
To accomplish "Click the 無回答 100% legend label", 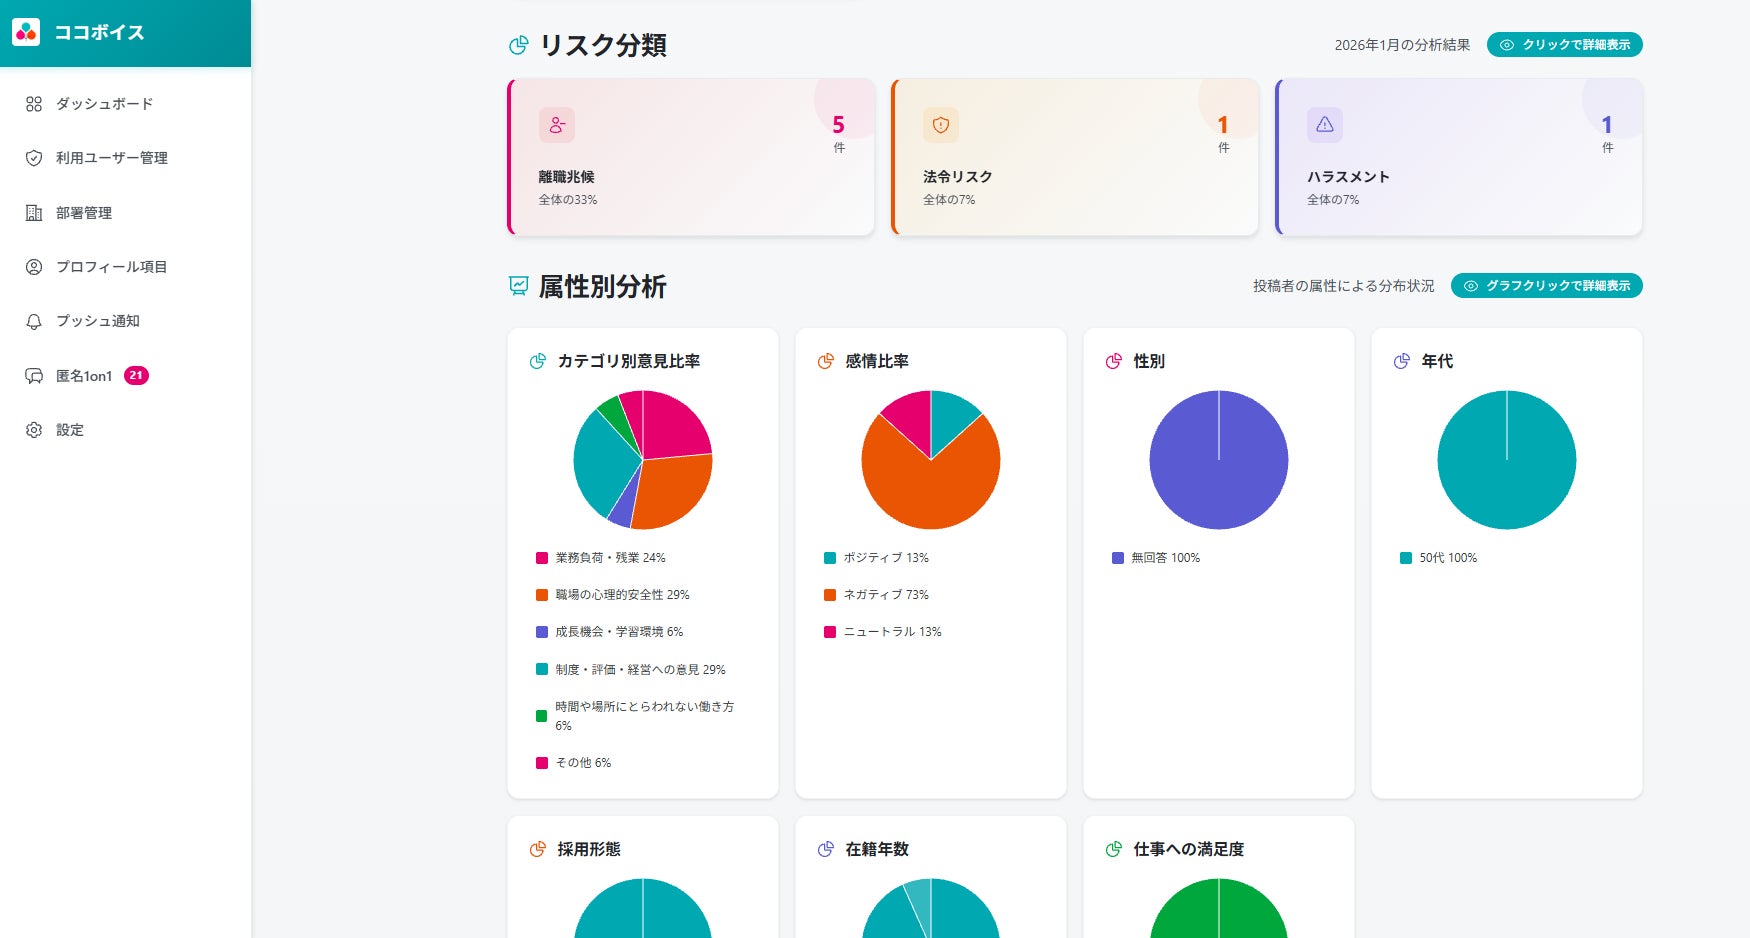I will (x=1166, y=558).
